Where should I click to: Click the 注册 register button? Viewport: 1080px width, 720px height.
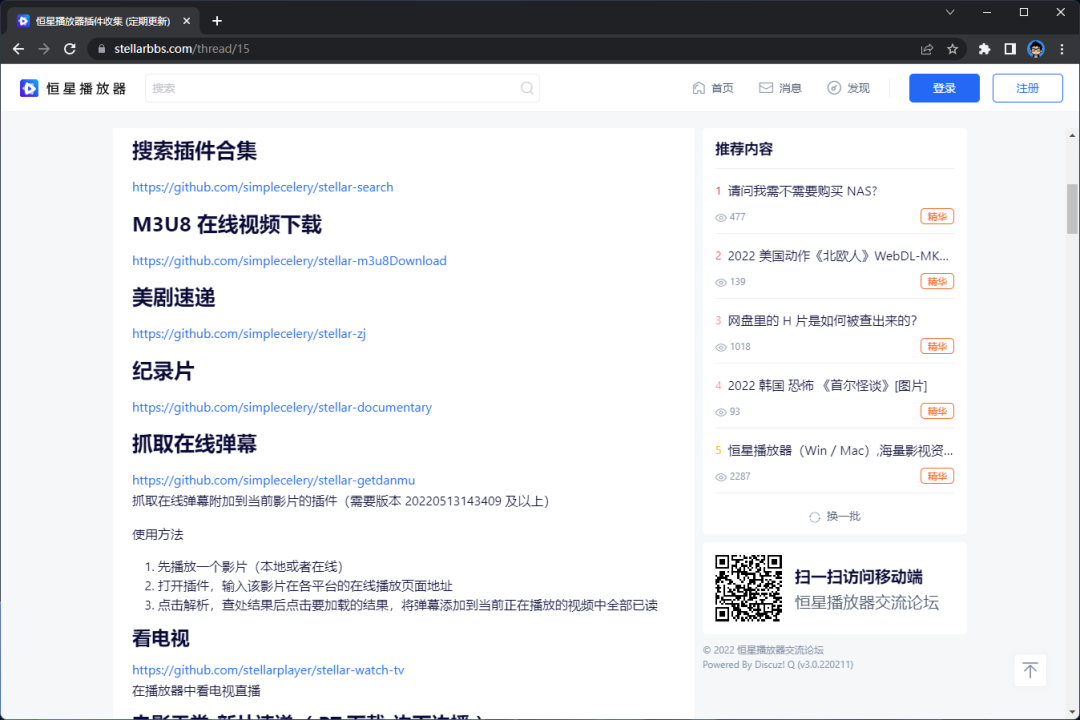click(x=1027, y=88)
